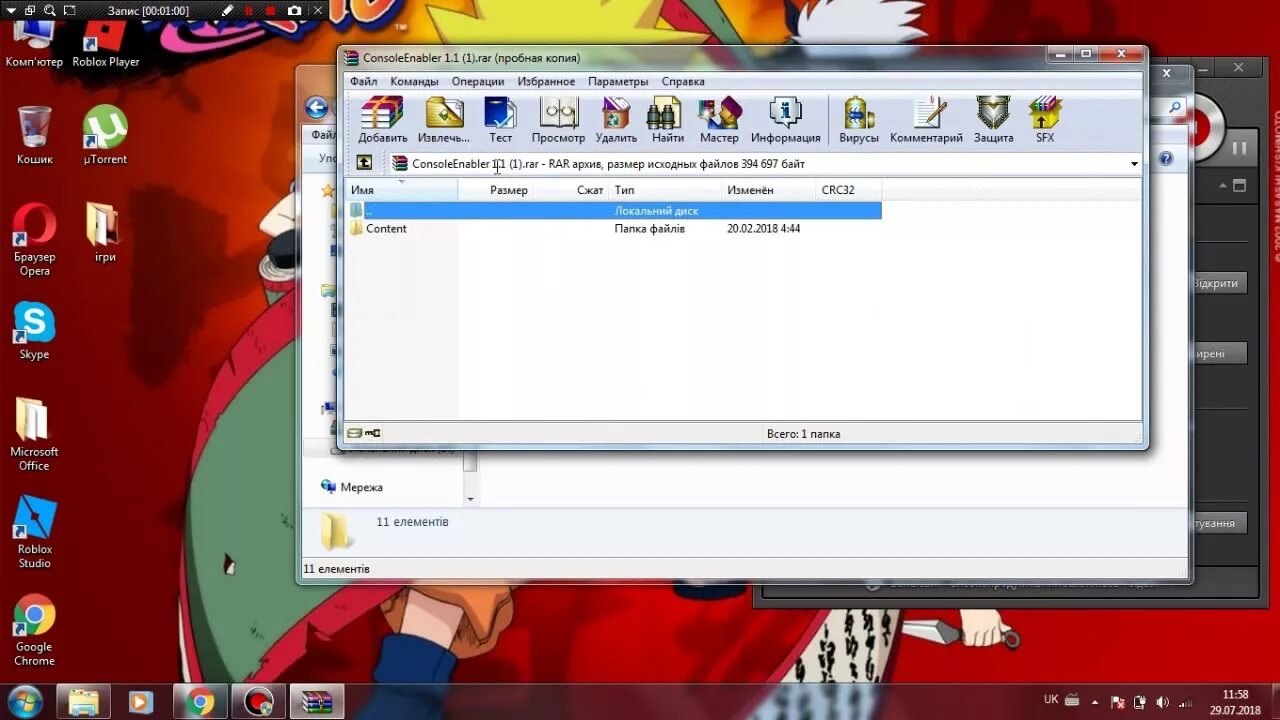1280x720 pixels.
Task: Sort by the Изменён column header
Action: (x=768, y=190)
